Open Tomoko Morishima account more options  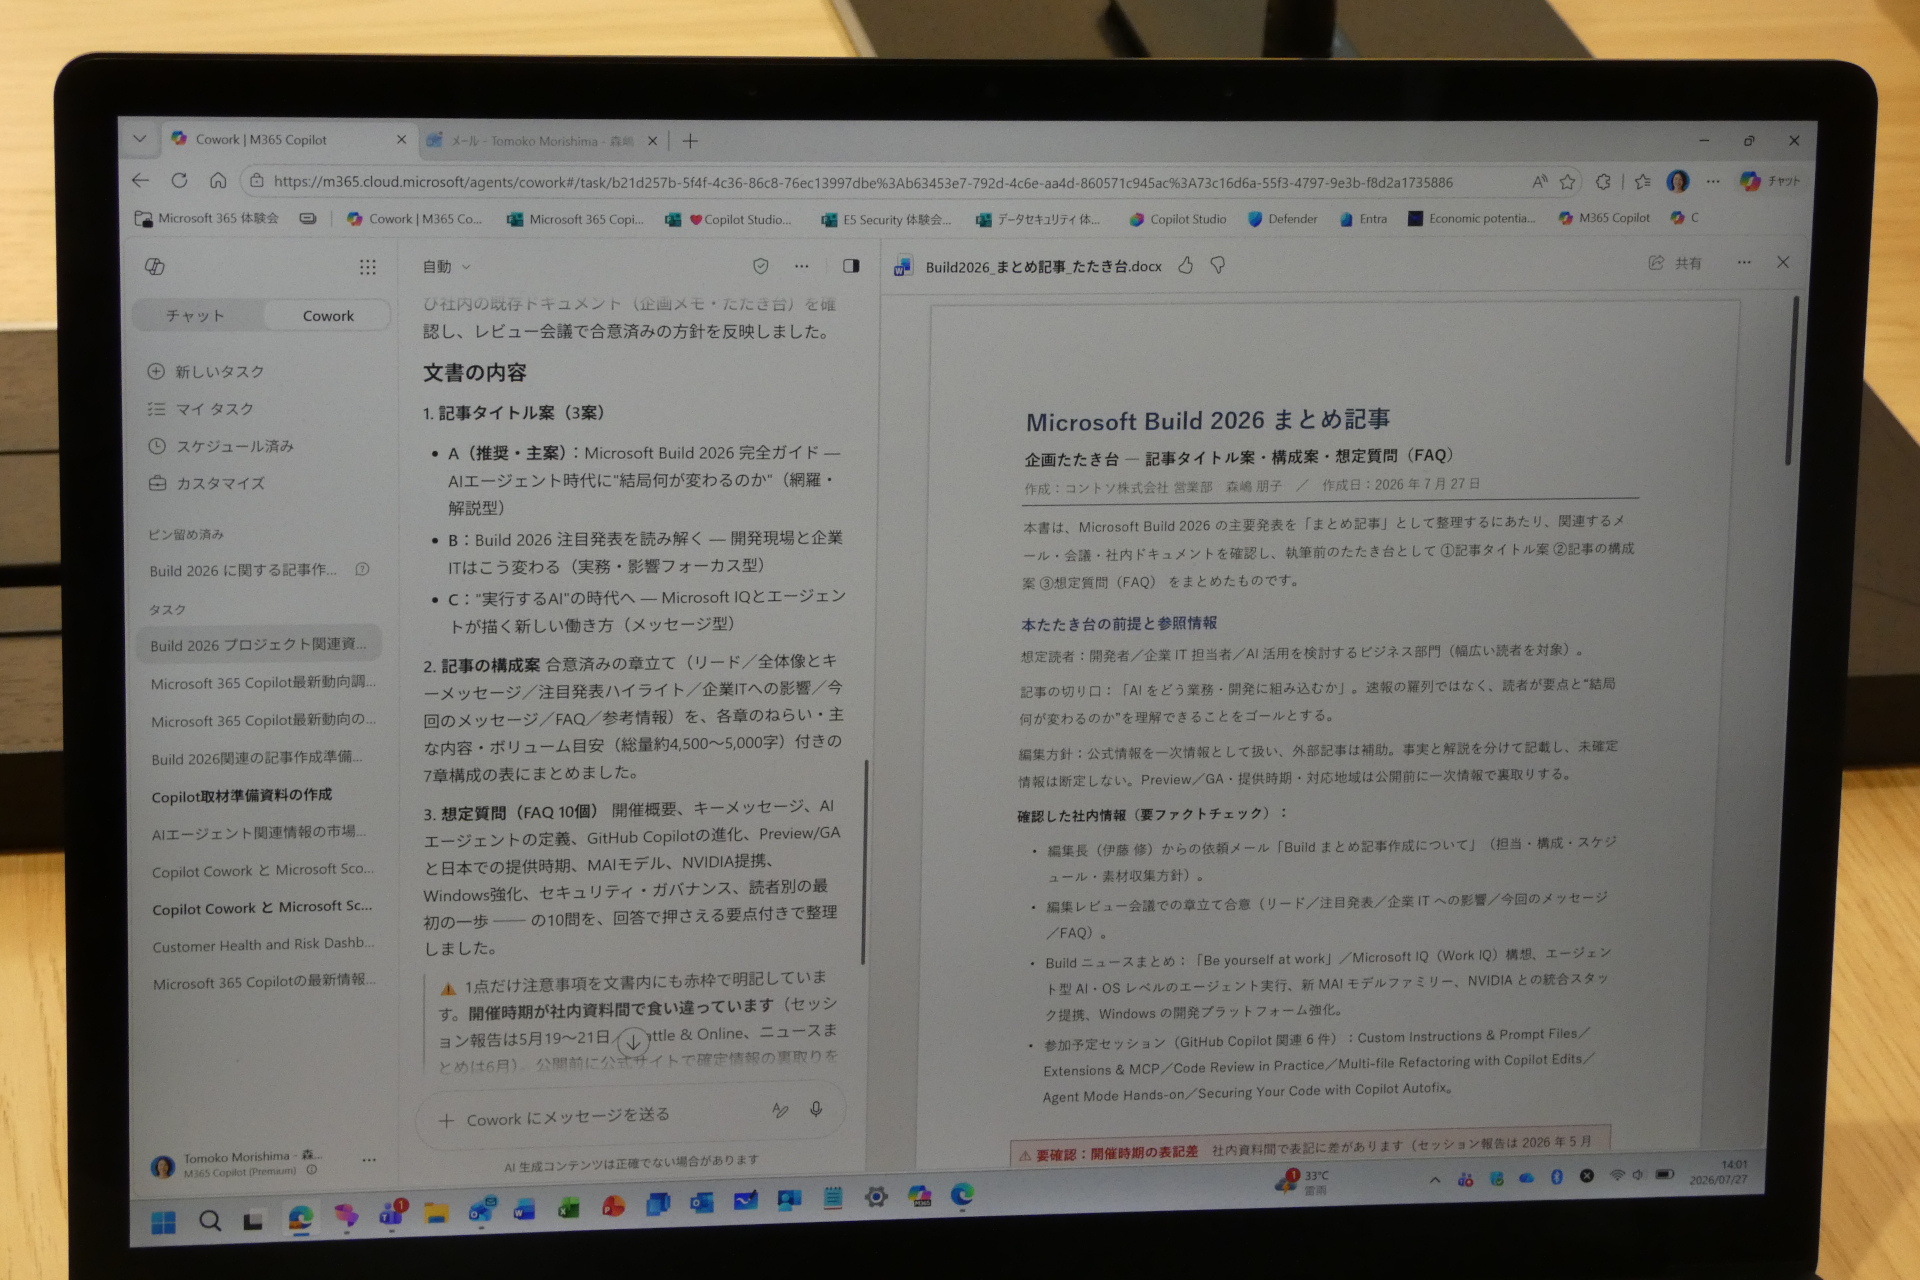click(x=369, y=1160)
